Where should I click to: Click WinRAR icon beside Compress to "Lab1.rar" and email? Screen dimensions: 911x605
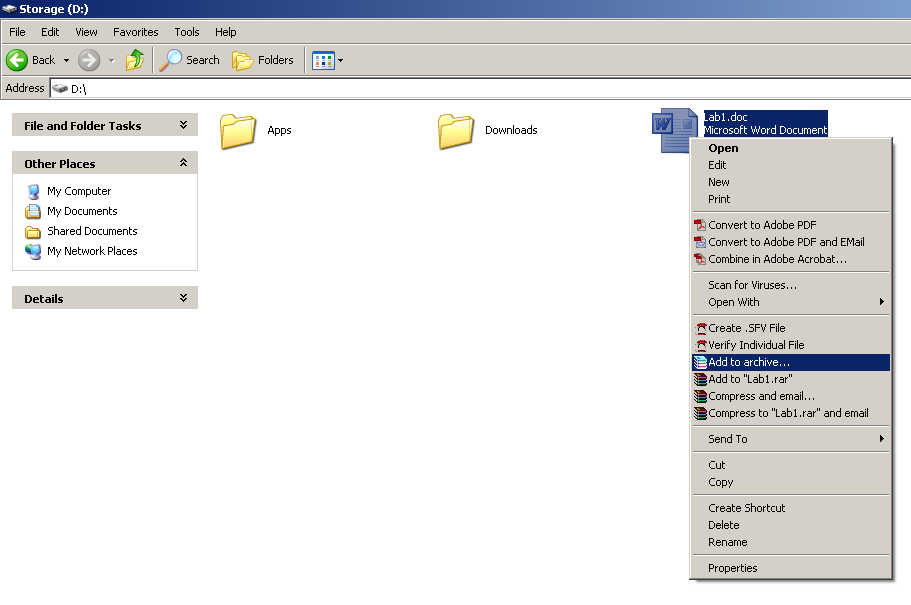(x=700, y=413)
